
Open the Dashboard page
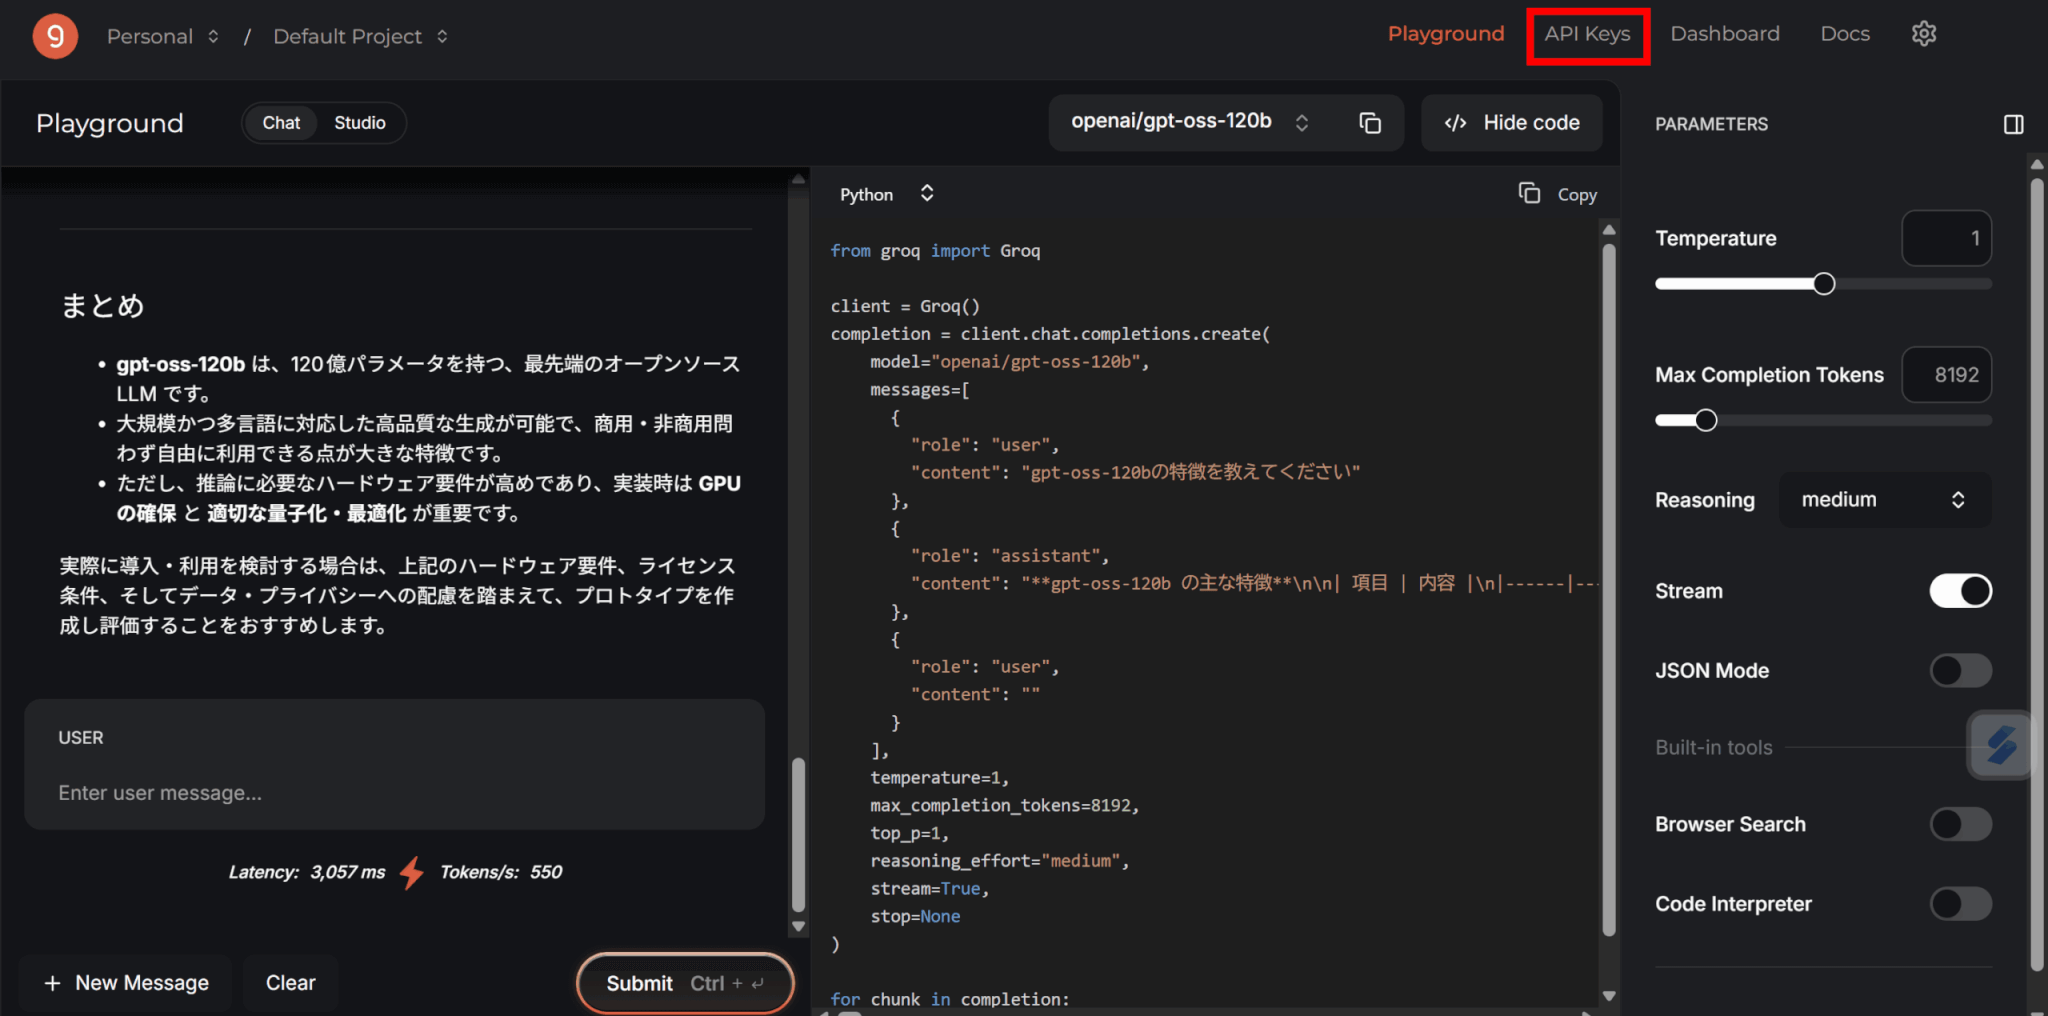coord(1725,34)
